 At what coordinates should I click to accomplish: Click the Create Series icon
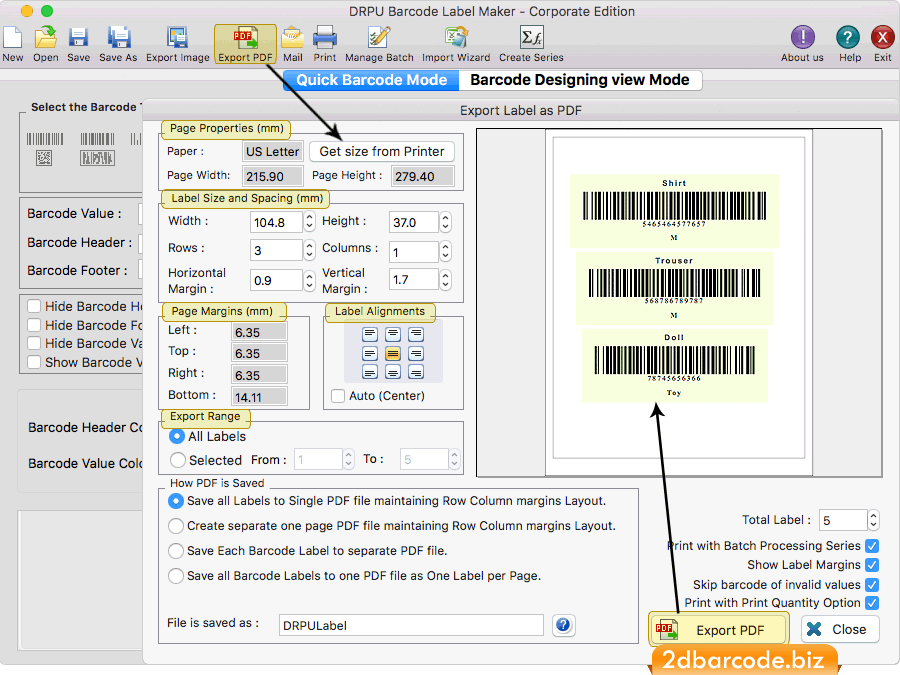(x=532, y=38)
